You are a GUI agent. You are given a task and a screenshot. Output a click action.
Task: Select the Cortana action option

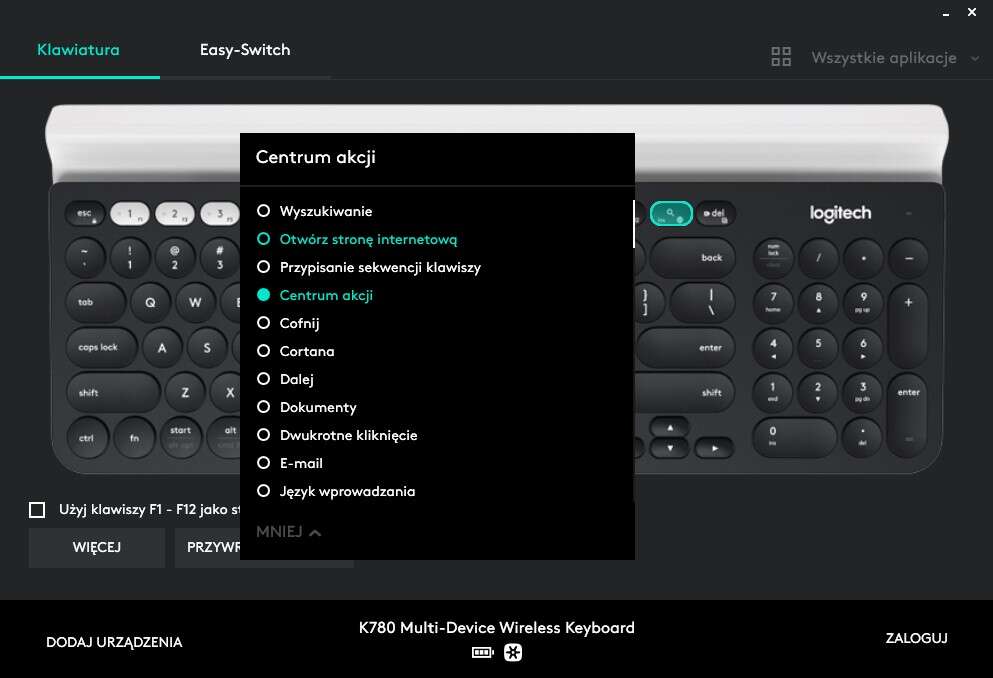(x=307, y=351)
